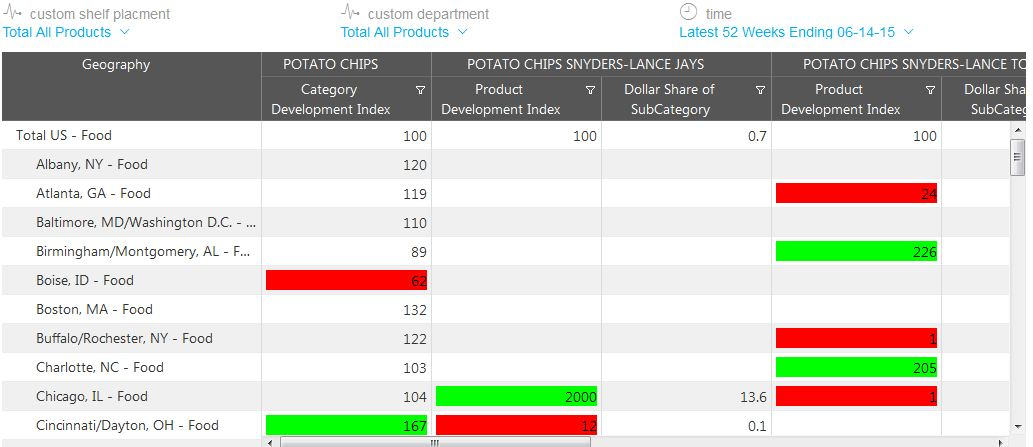Click the vertical scrollbar up arrow
This screenshot has height=447, width=1033.
click(x=1018, y=131)
